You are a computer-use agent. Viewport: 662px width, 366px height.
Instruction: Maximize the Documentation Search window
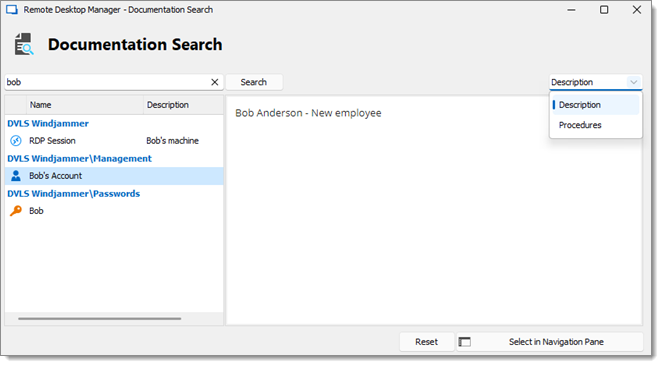(604, 10)
